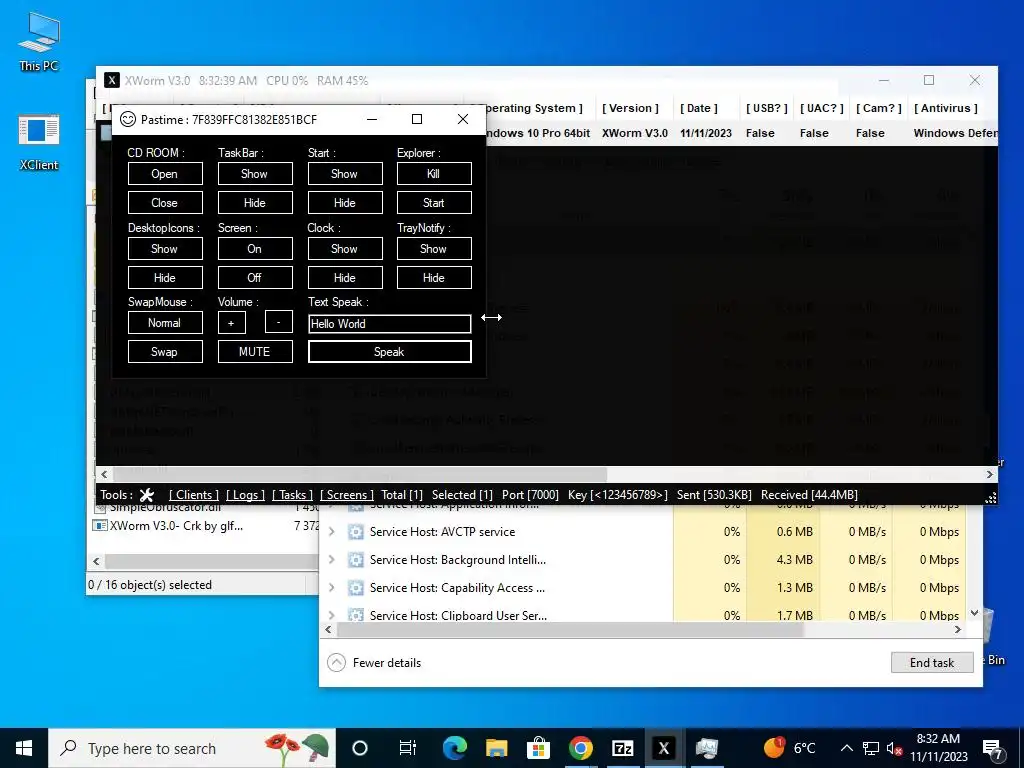The height and width of the screenshot is (768, 1024).
Task: Click Hide under DesktopIcons
Action: [x=165, y=278]
